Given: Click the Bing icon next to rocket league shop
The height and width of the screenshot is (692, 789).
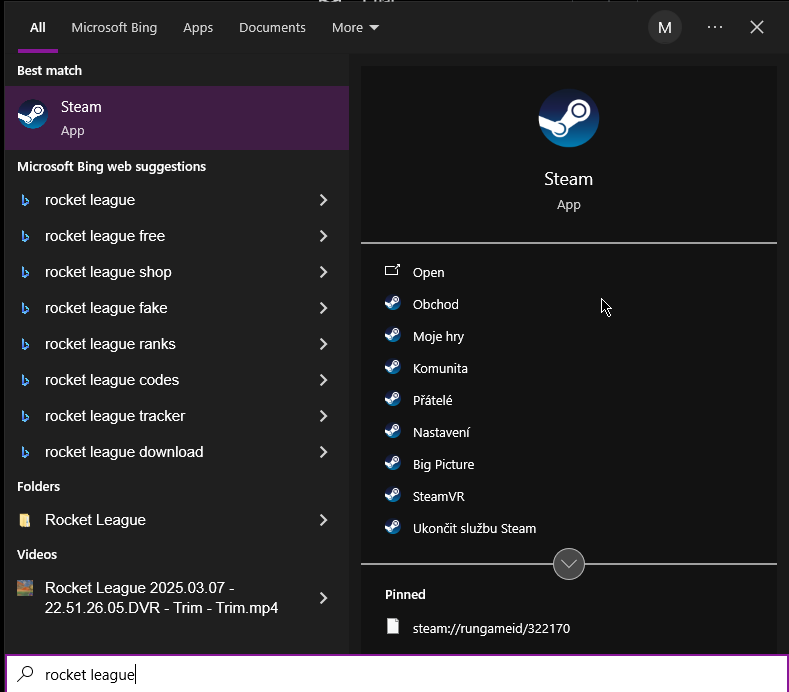Looking at the screenshot, I should tap(25, 272).
